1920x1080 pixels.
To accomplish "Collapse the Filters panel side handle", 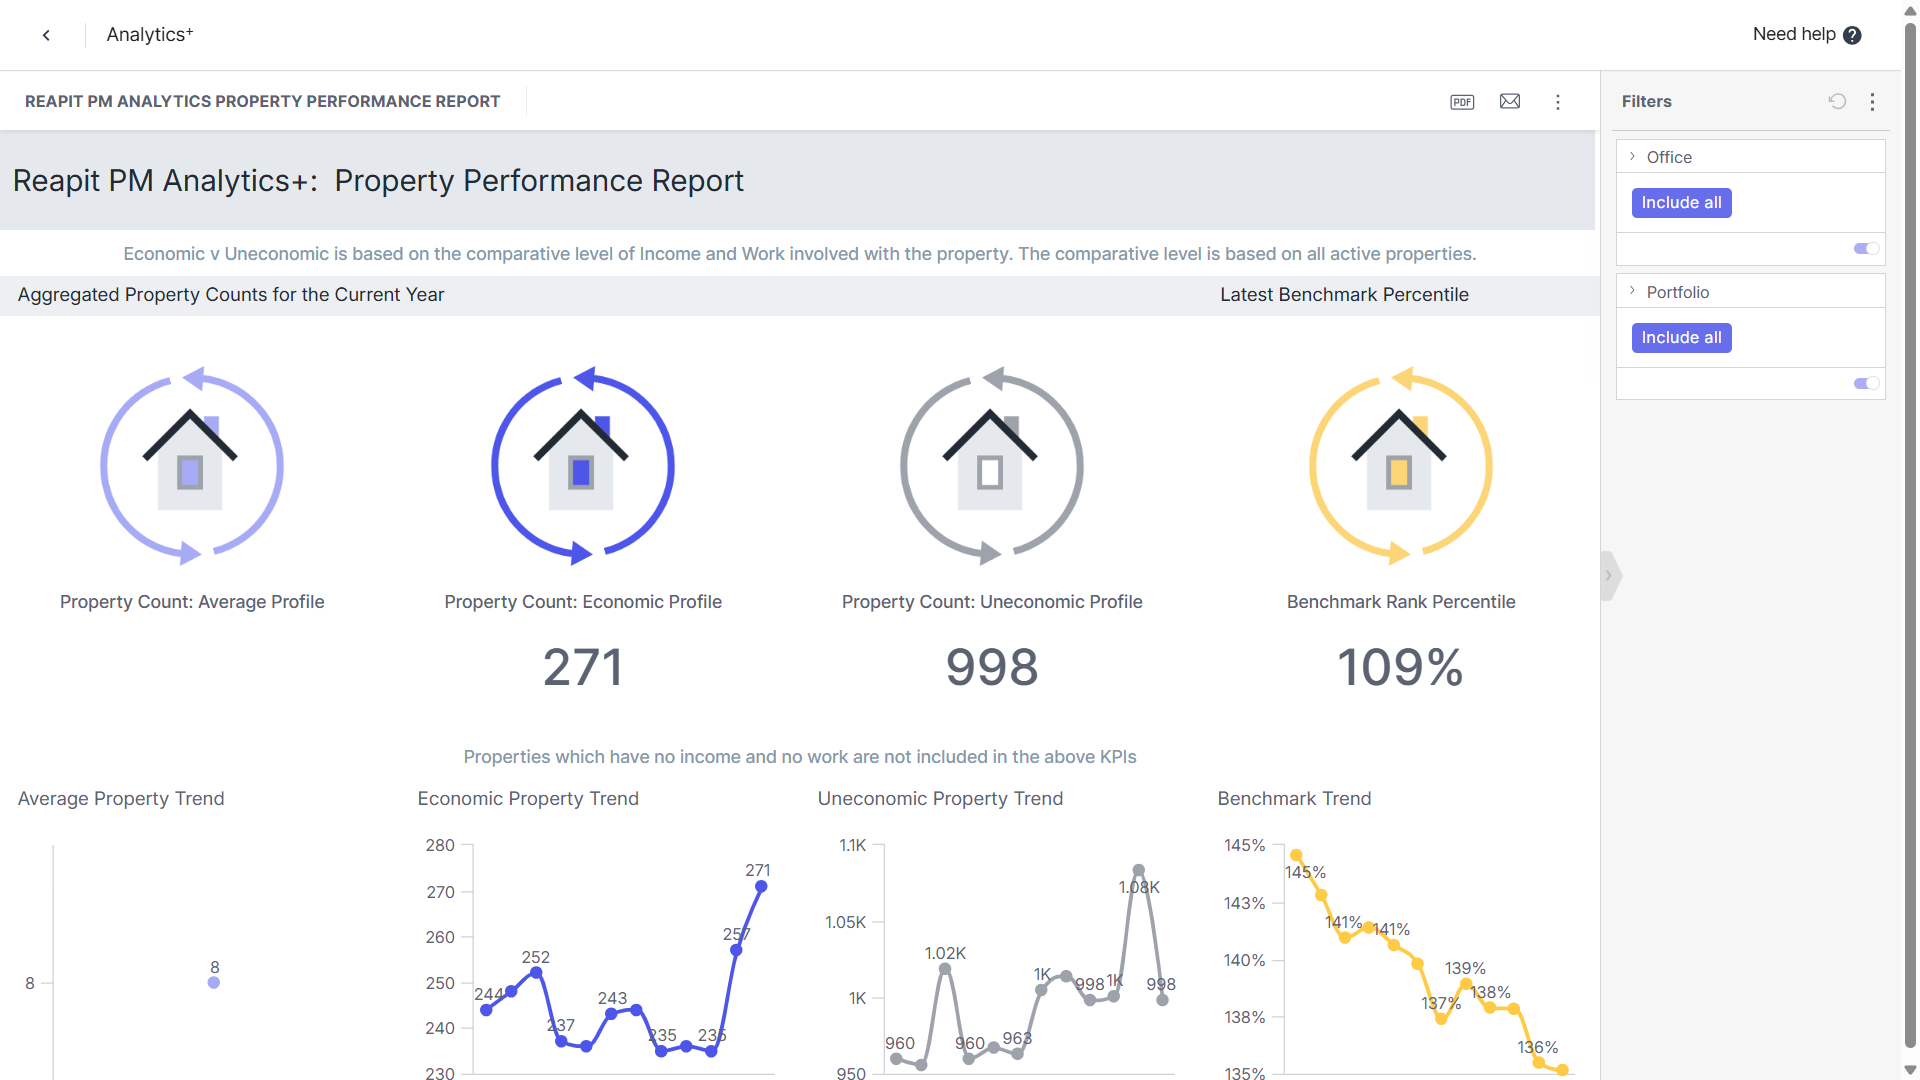I will point(1609,576).
